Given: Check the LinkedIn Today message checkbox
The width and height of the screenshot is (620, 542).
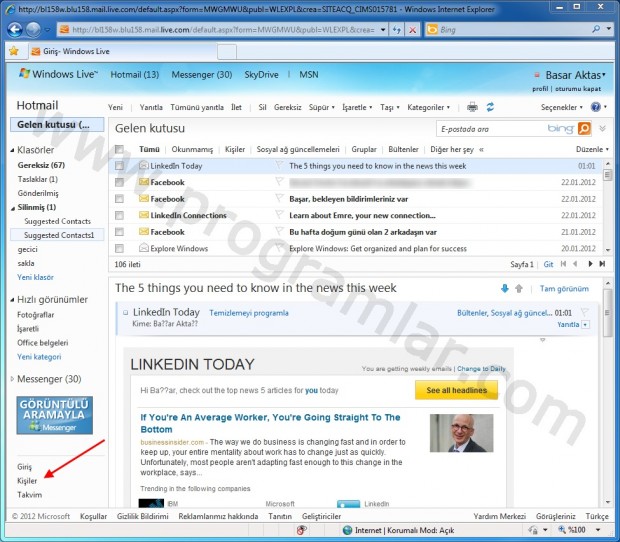Looking at the screenshot, I should 119,166.
